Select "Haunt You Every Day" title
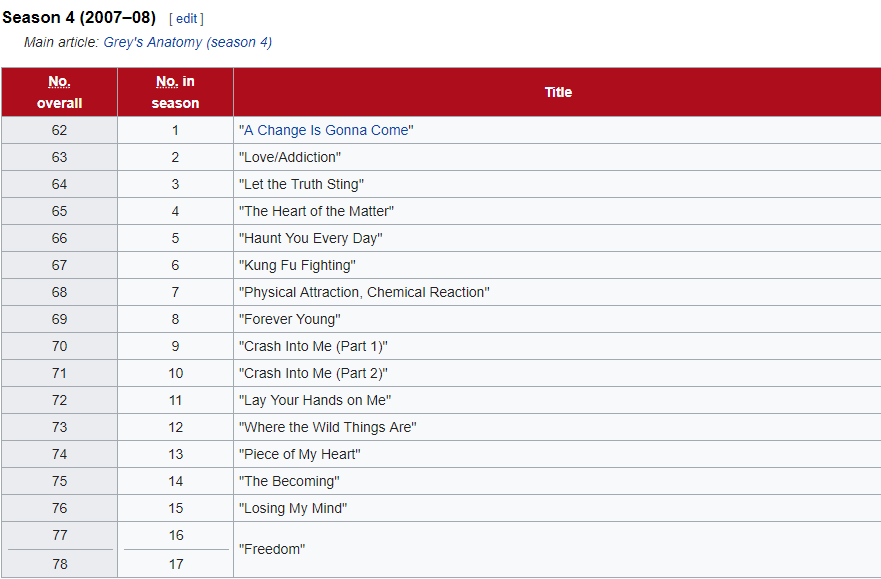Viewport: 881px width, 579px height. pyautogui.click(x=311, y=238)
